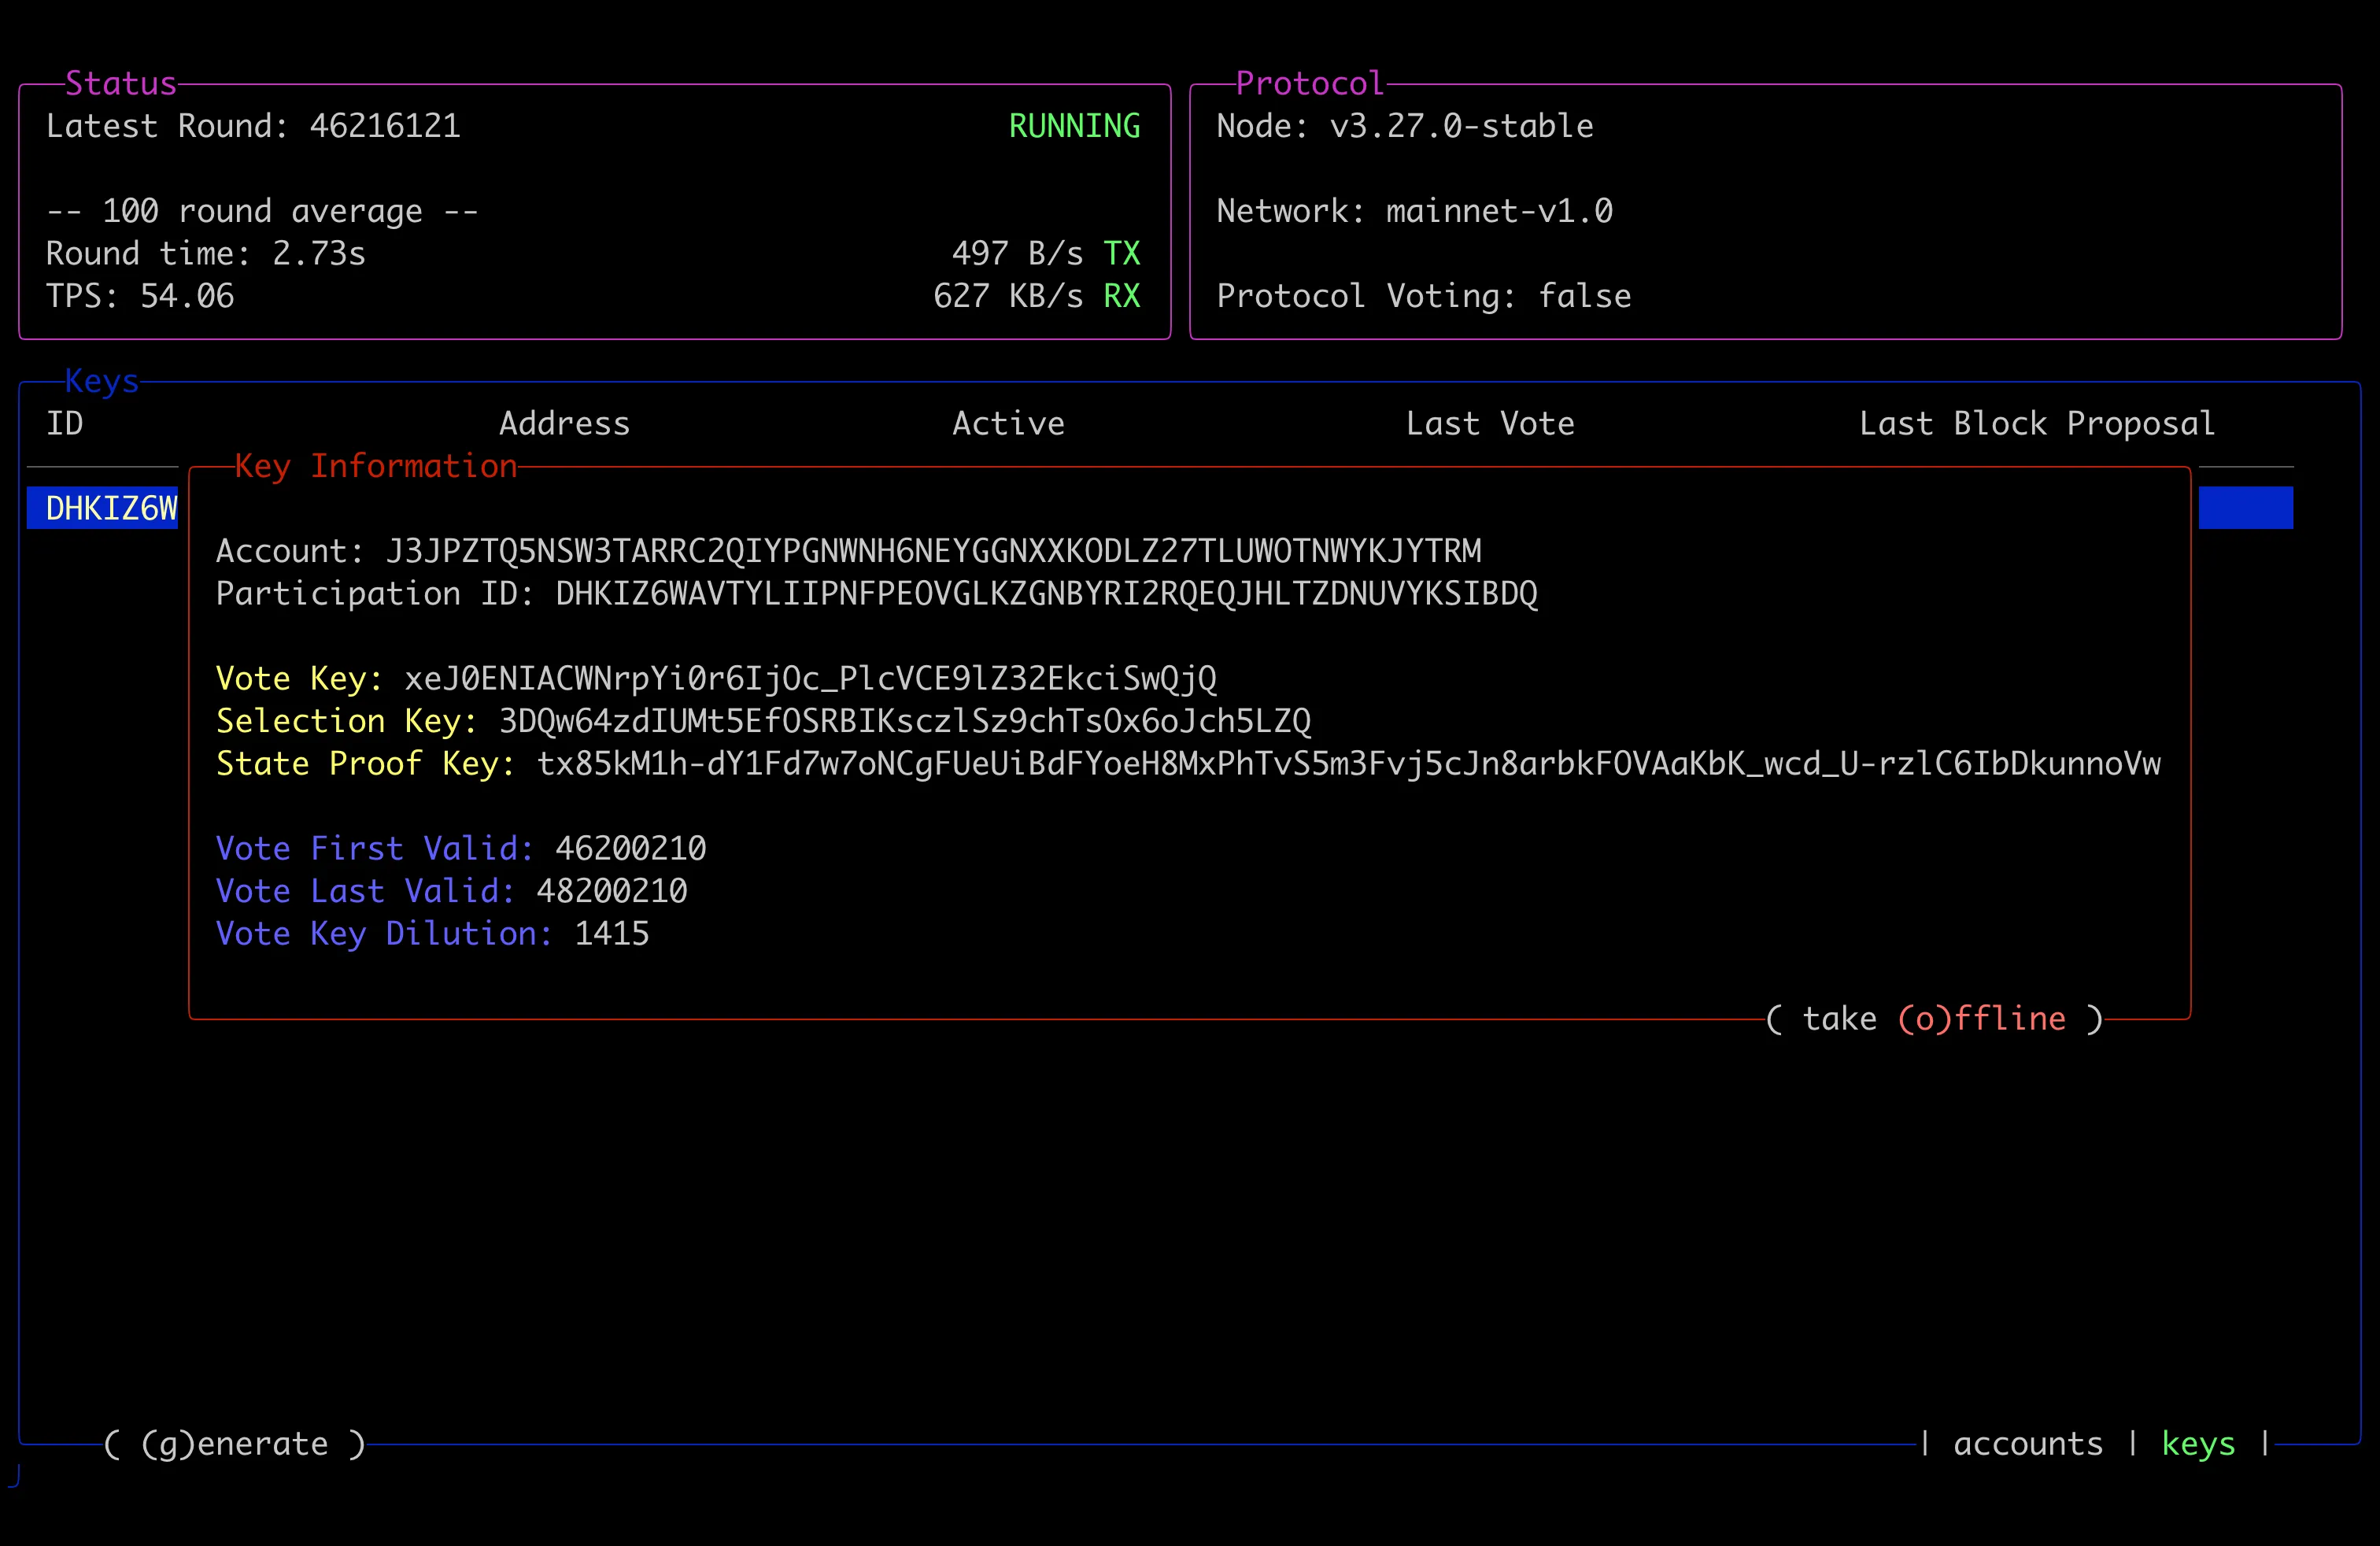
Task: Click the Vote Key value
Action: click(810, 678)
